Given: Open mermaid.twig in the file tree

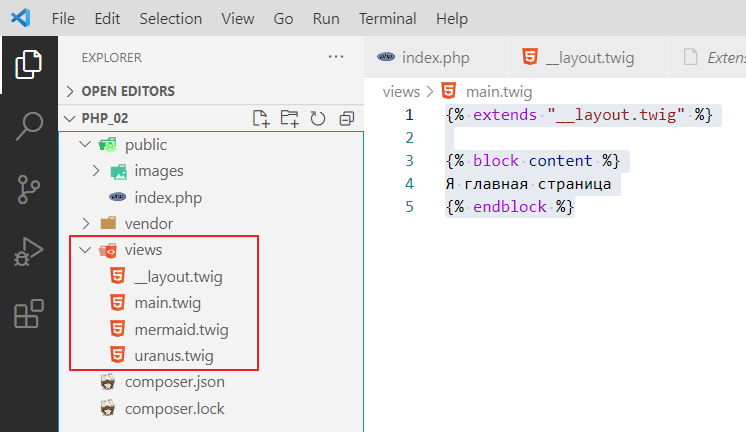Looking at the screenshot, I should coord(181,329).
